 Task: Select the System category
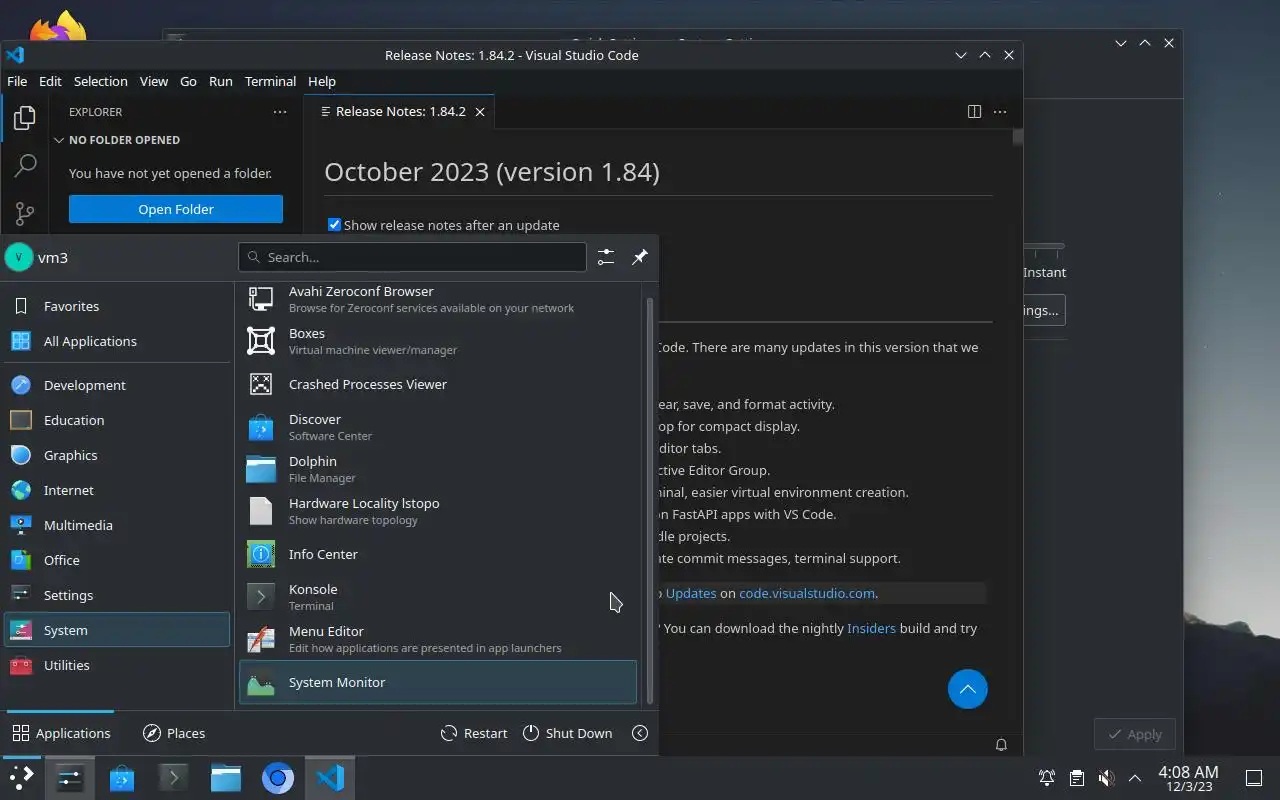tap(117, 630)
